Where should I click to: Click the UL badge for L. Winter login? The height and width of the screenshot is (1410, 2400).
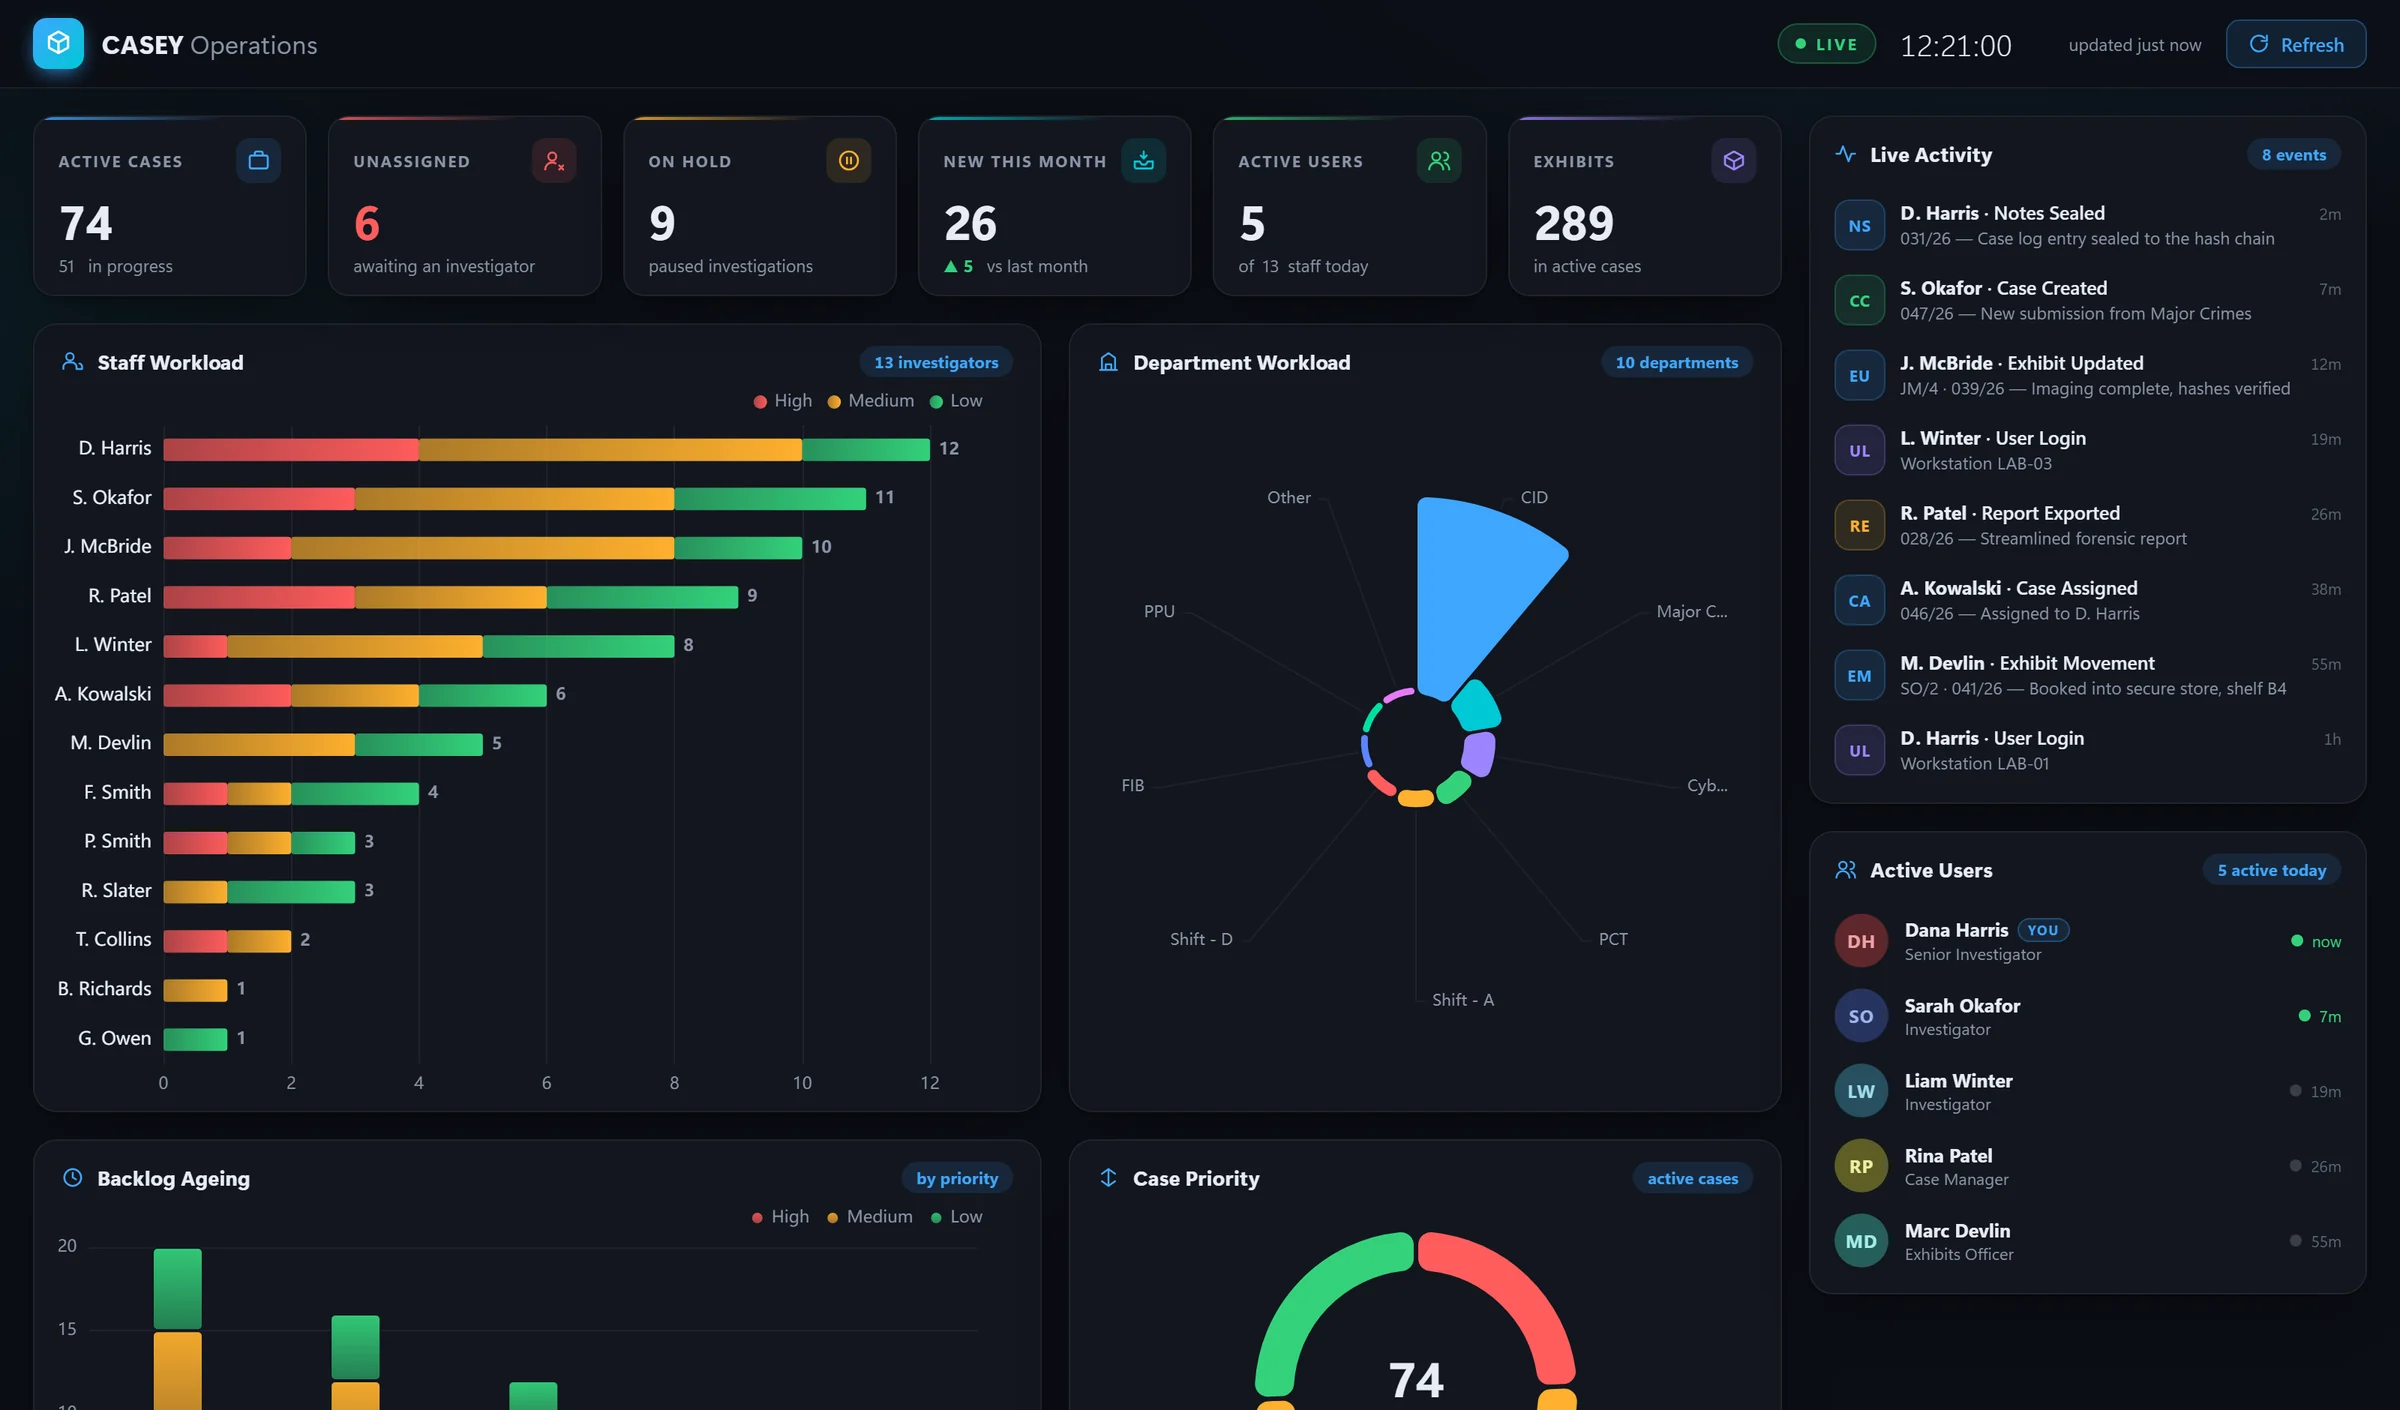1859,451
